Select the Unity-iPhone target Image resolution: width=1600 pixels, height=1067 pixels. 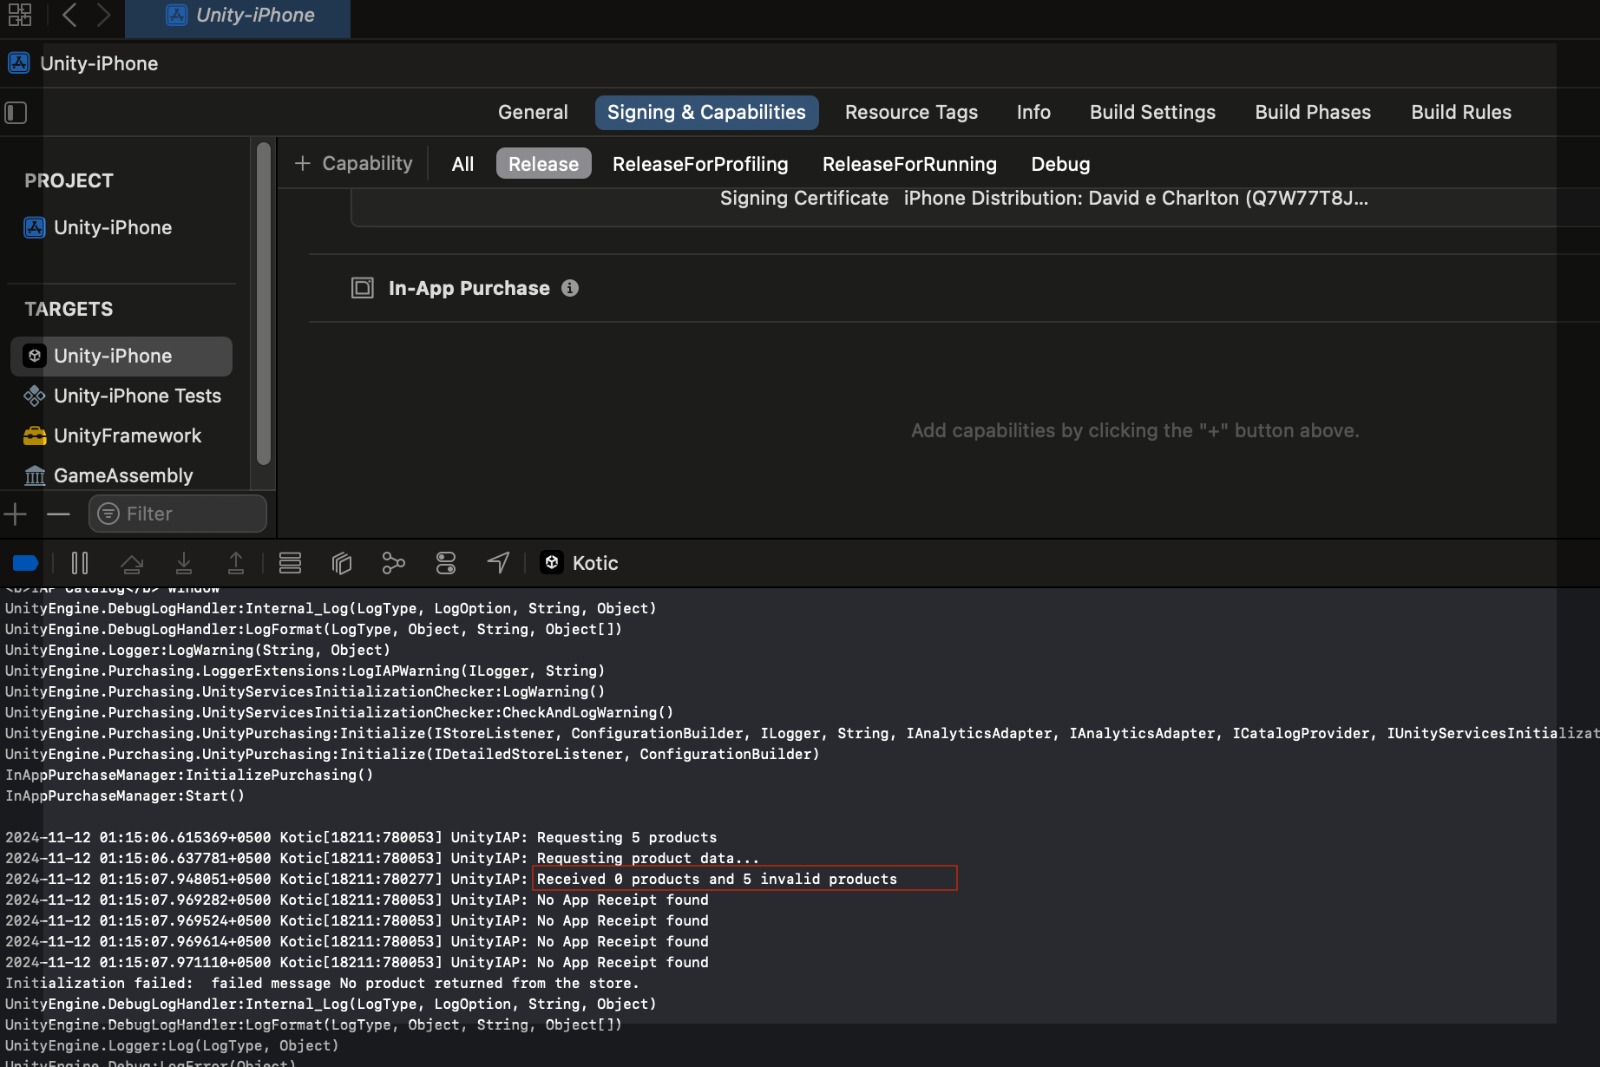[x=121, y=356]
